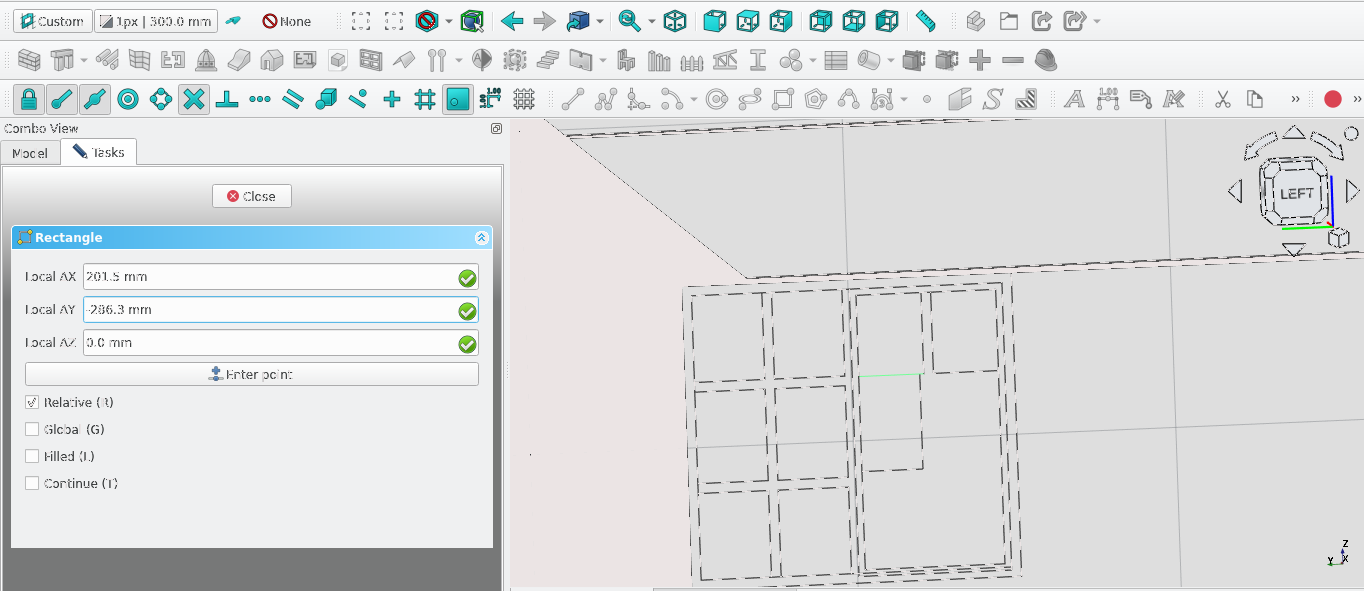The width and height of the screenshot is (1364, 591).
Task: Click the Local AX input field
Action: pyautogui.click(x=268, y=277)
